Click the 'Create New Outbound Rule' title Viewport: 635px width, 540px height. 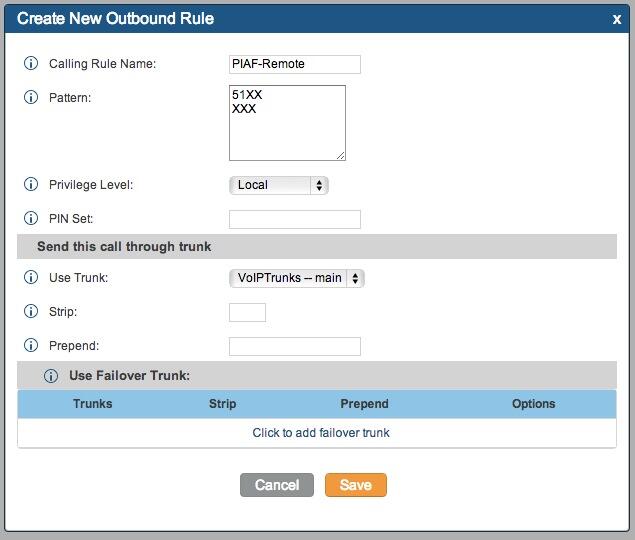115,18
